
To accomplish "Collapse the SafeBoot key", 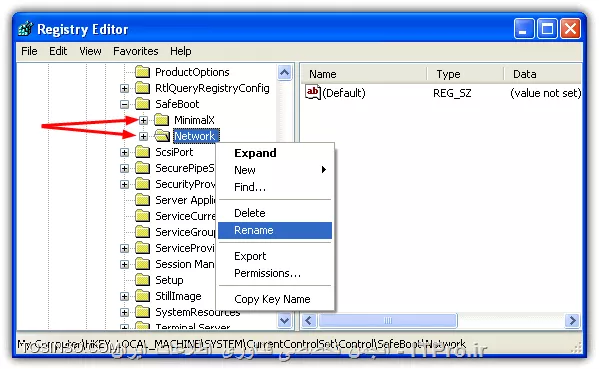I will click(x=124, y=104).
